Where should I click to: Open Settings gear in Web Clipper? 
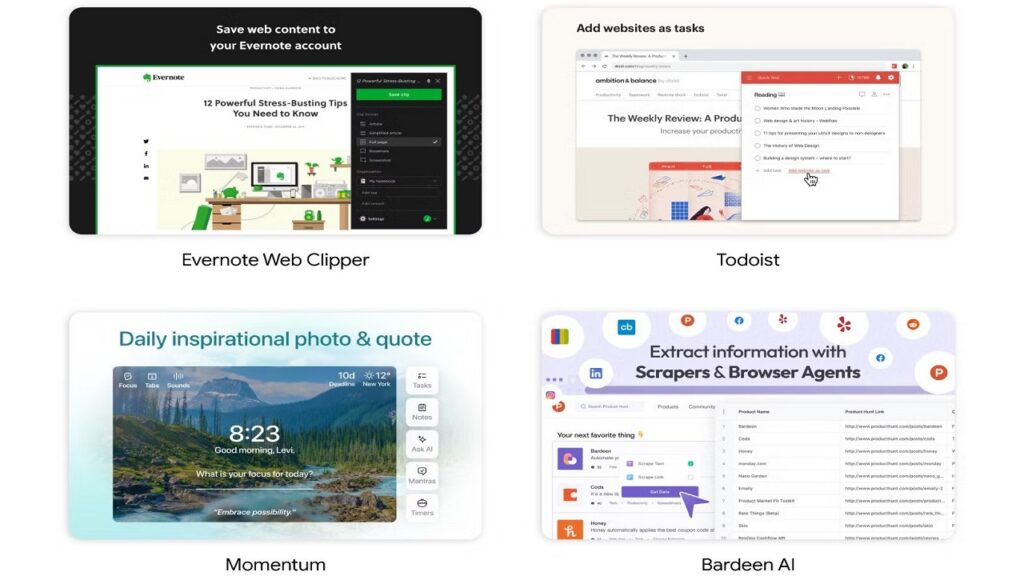tap(363, 219)
